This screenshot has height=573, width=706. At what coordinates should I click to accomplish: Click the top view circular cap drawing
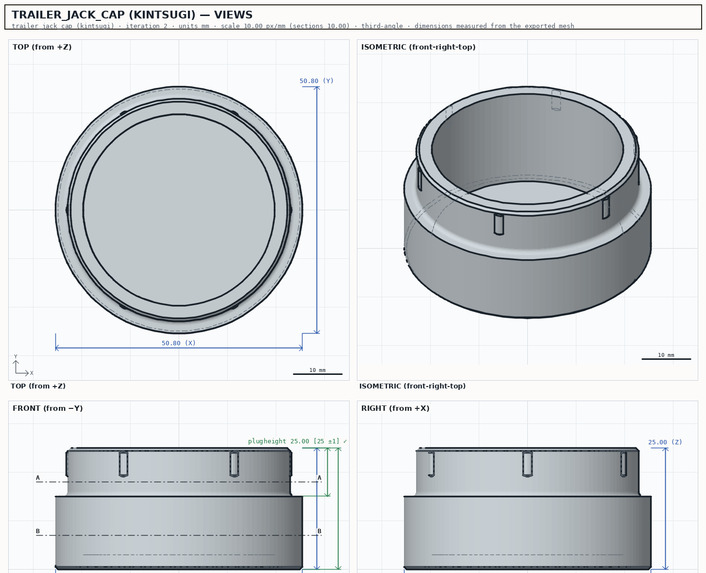pyautogui.click(x=179, y=210)
